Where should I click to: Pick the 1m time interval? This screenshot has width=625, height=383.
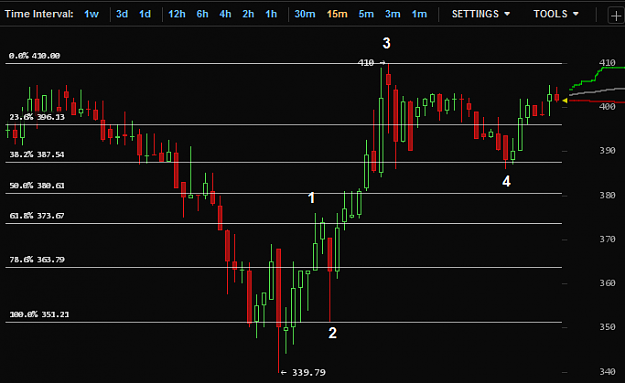pyautogui.click(x=419, y=14)
